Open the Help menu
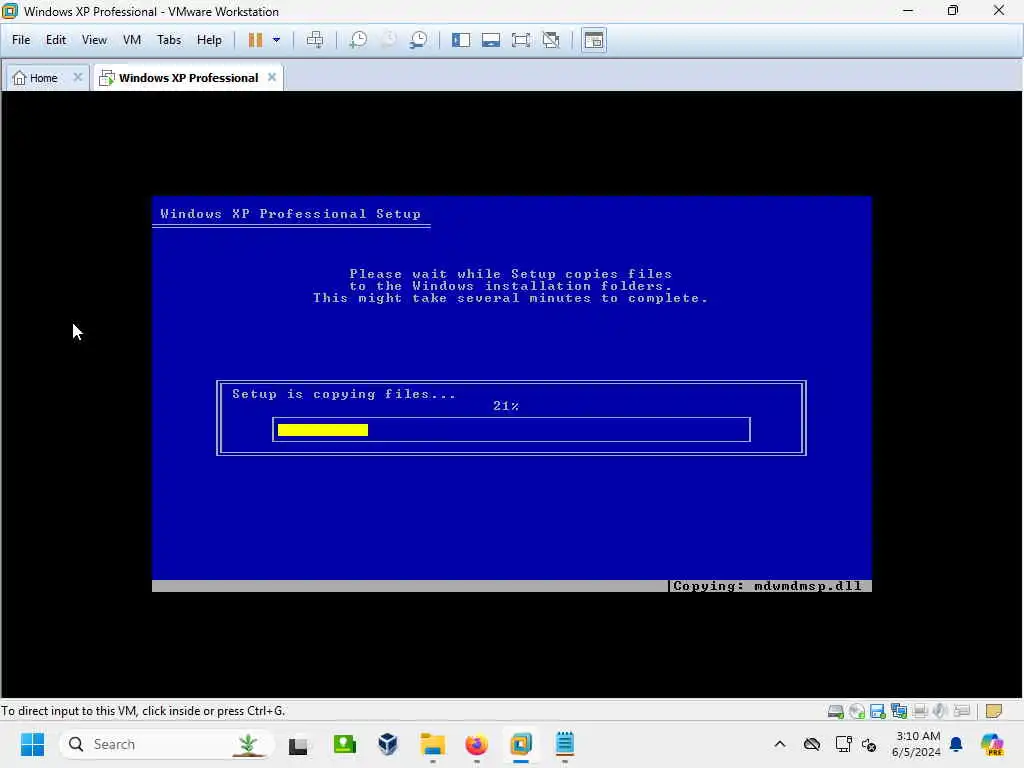Viewport: 1024px width, 768px height. 209,40
